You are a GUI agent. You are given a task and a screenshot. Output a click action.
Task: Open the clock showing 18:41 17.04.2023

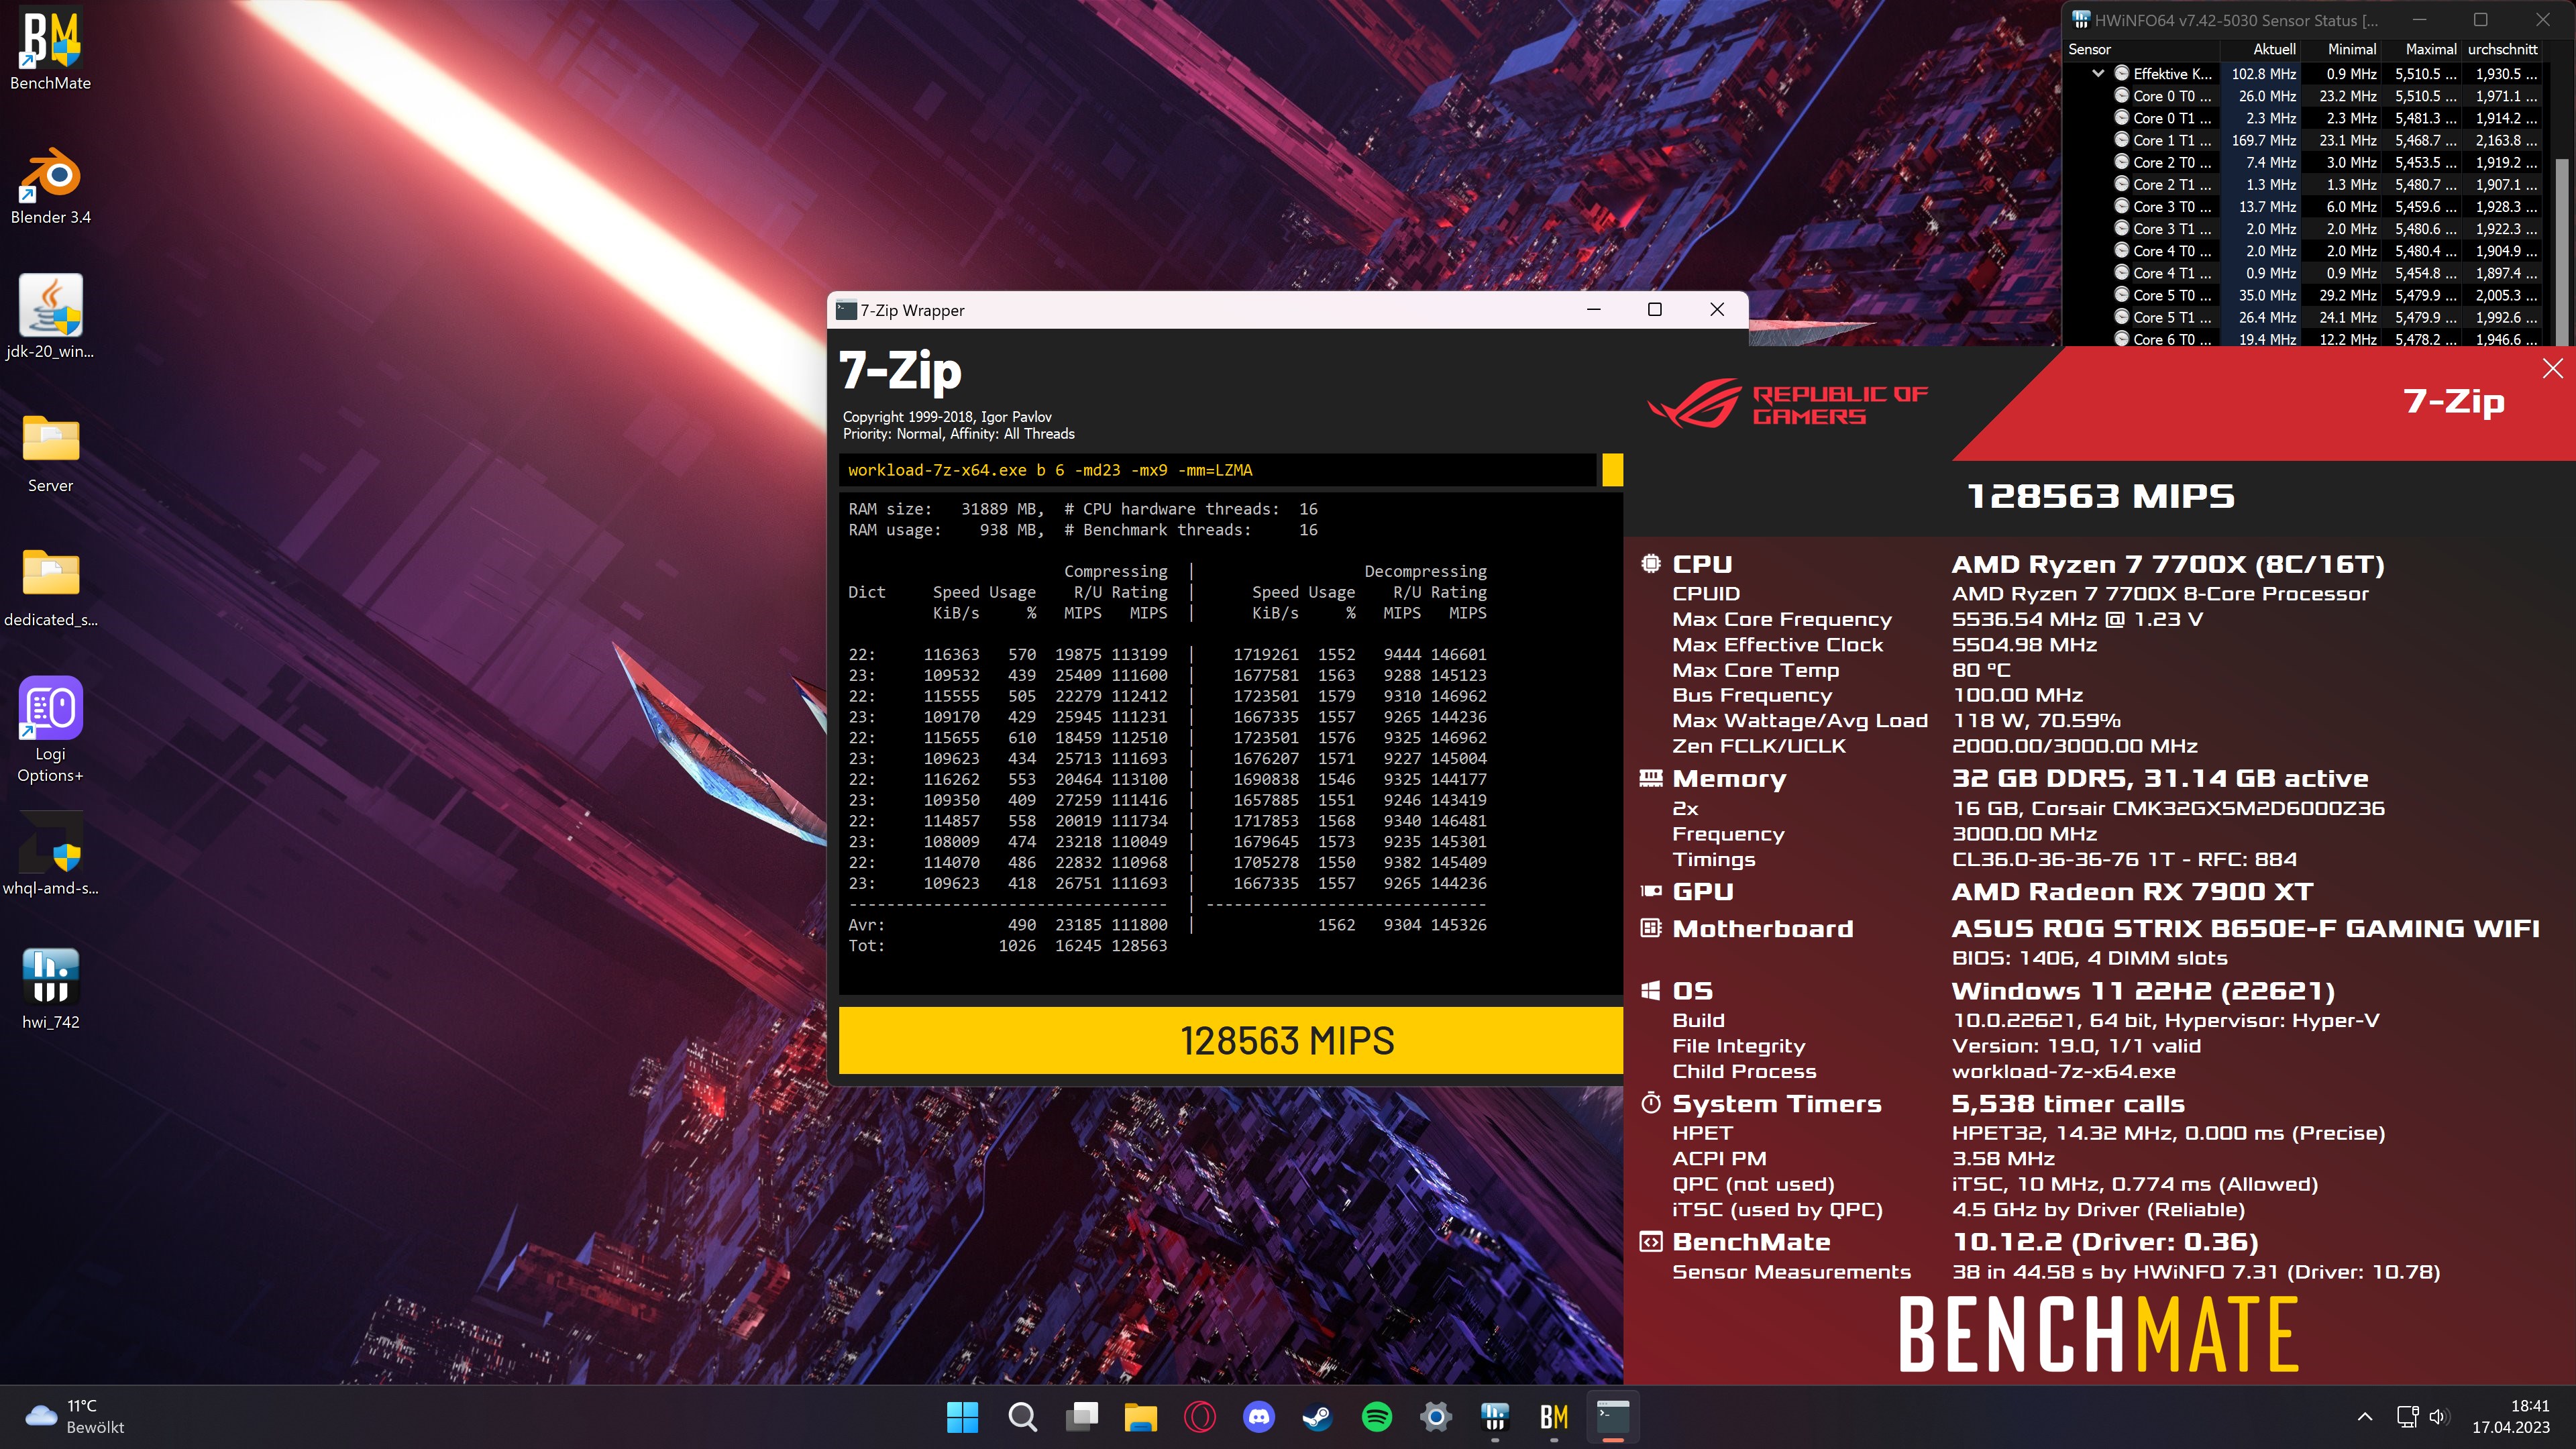2510,1416
